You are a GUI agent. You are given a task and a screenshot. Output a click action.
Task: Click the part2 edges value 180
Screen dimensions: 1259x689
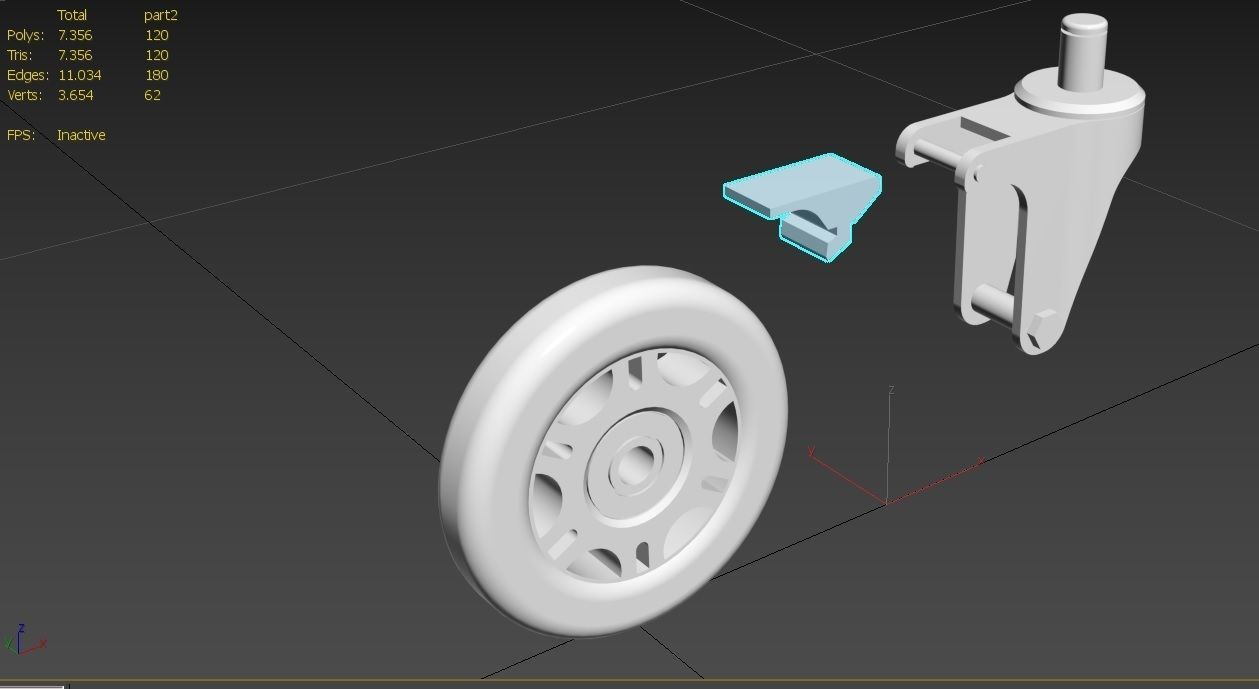point(156,75)
